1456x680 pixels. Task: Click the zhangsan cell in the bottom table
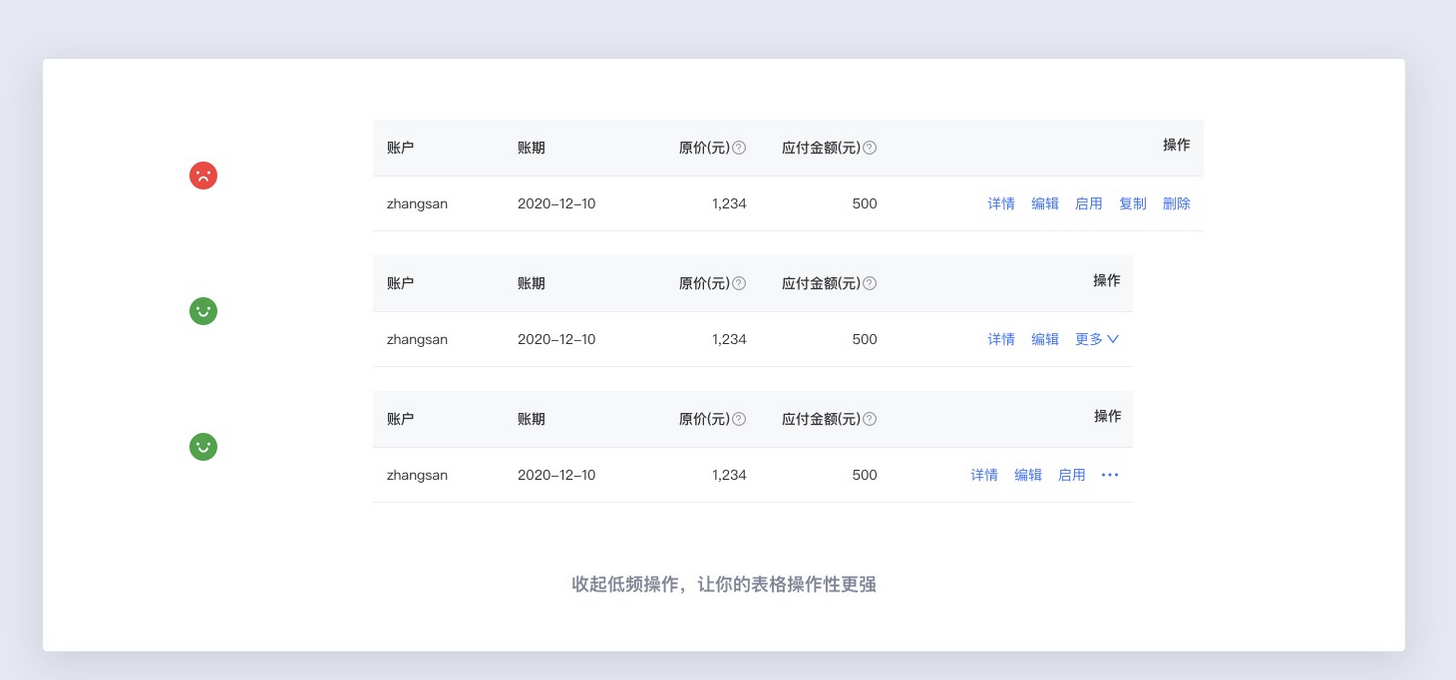click(417, 475)
